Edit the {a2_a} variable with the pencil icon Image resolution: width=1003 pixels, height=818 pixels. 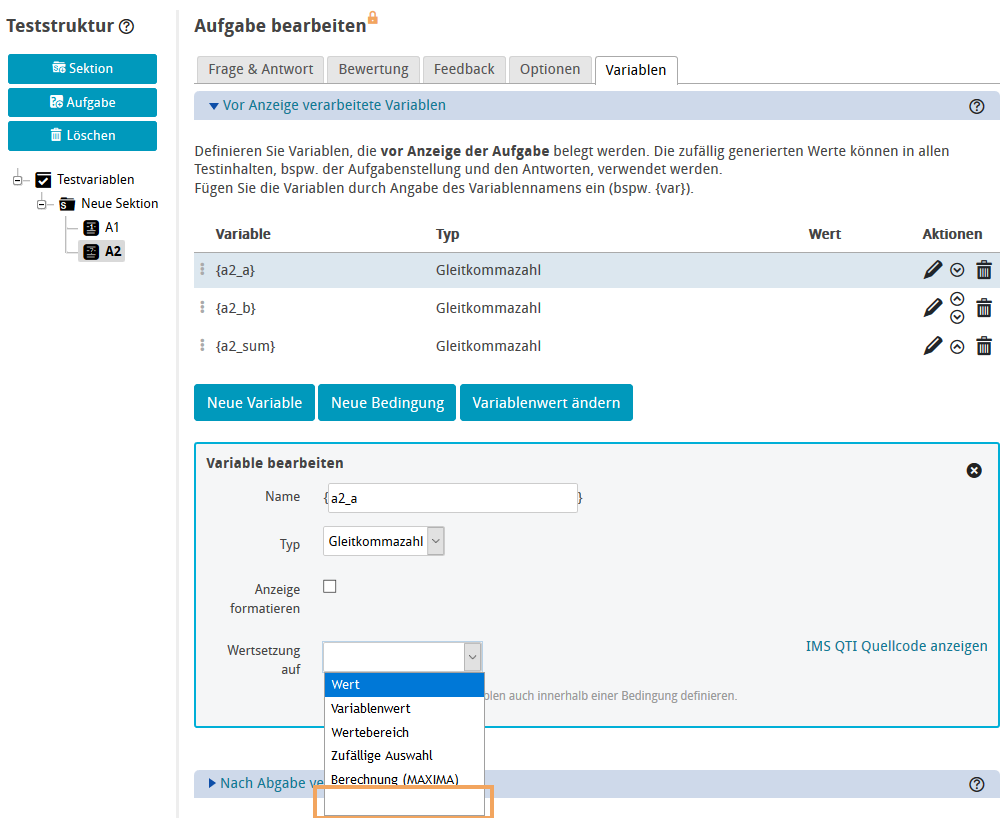point(932,269)
